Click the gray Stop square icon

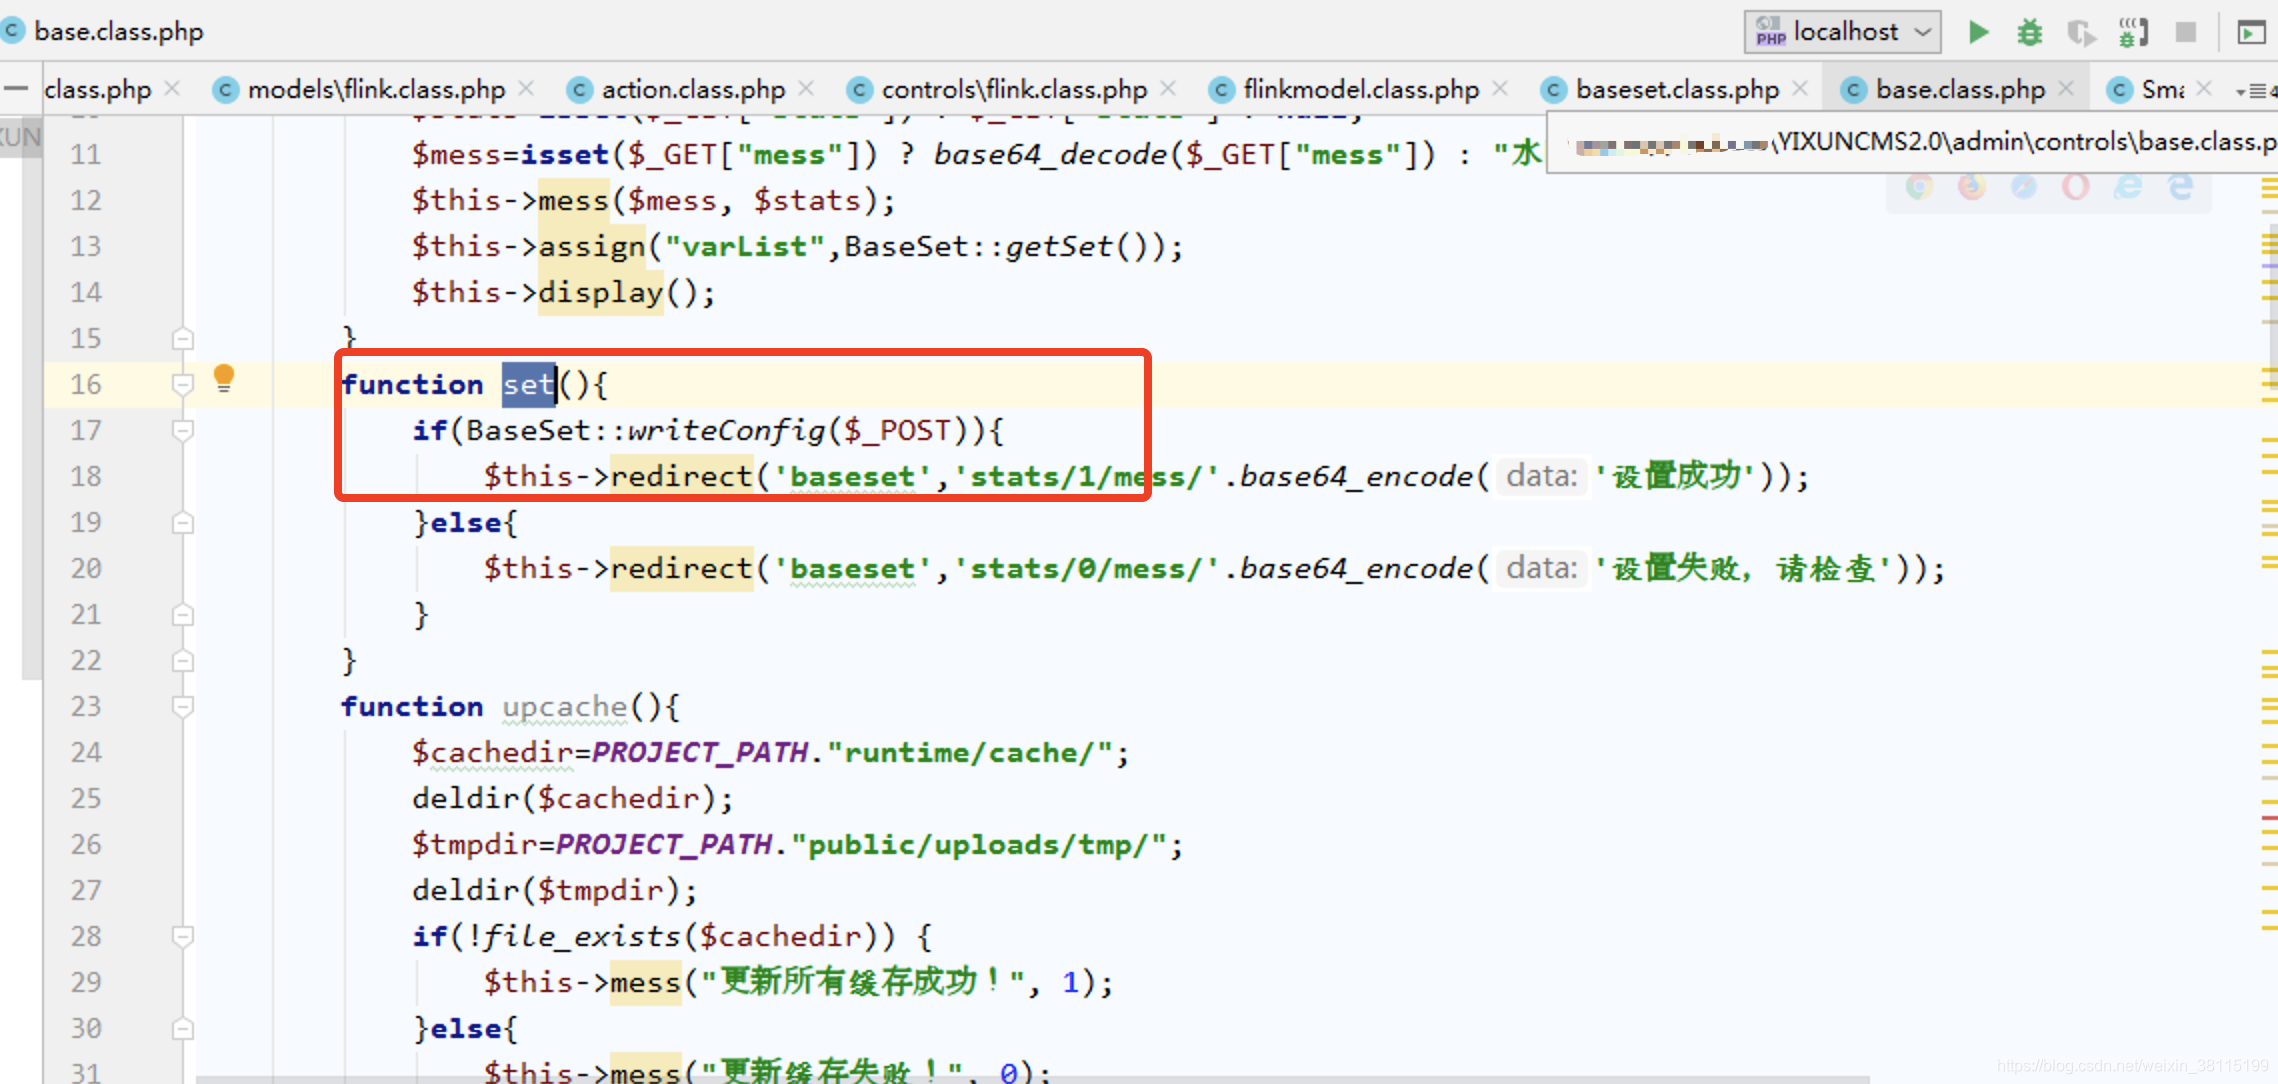[x=2186, y=32]
